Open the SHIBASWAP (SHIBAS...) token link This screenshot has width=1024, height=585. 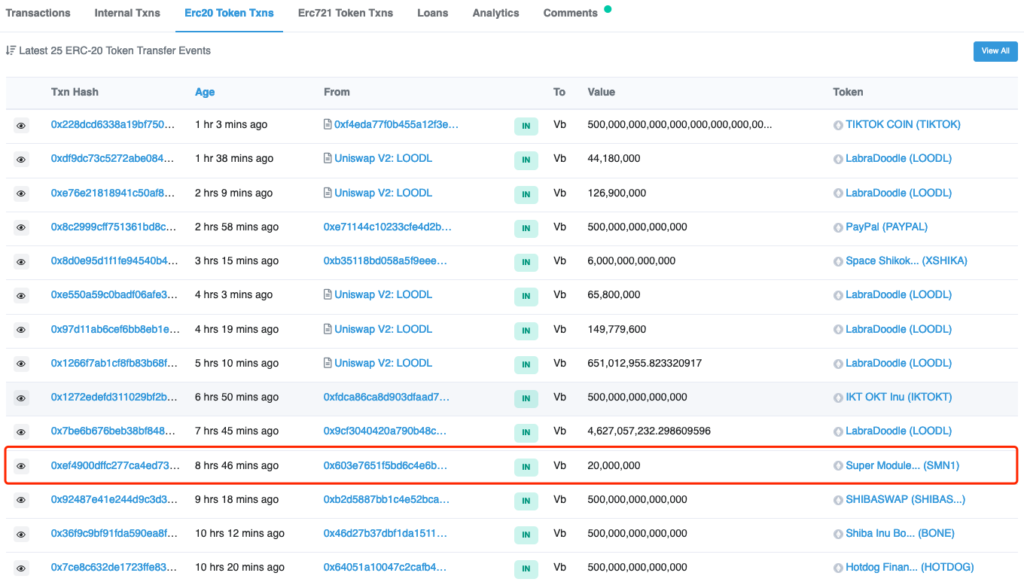tap(905, 499)
